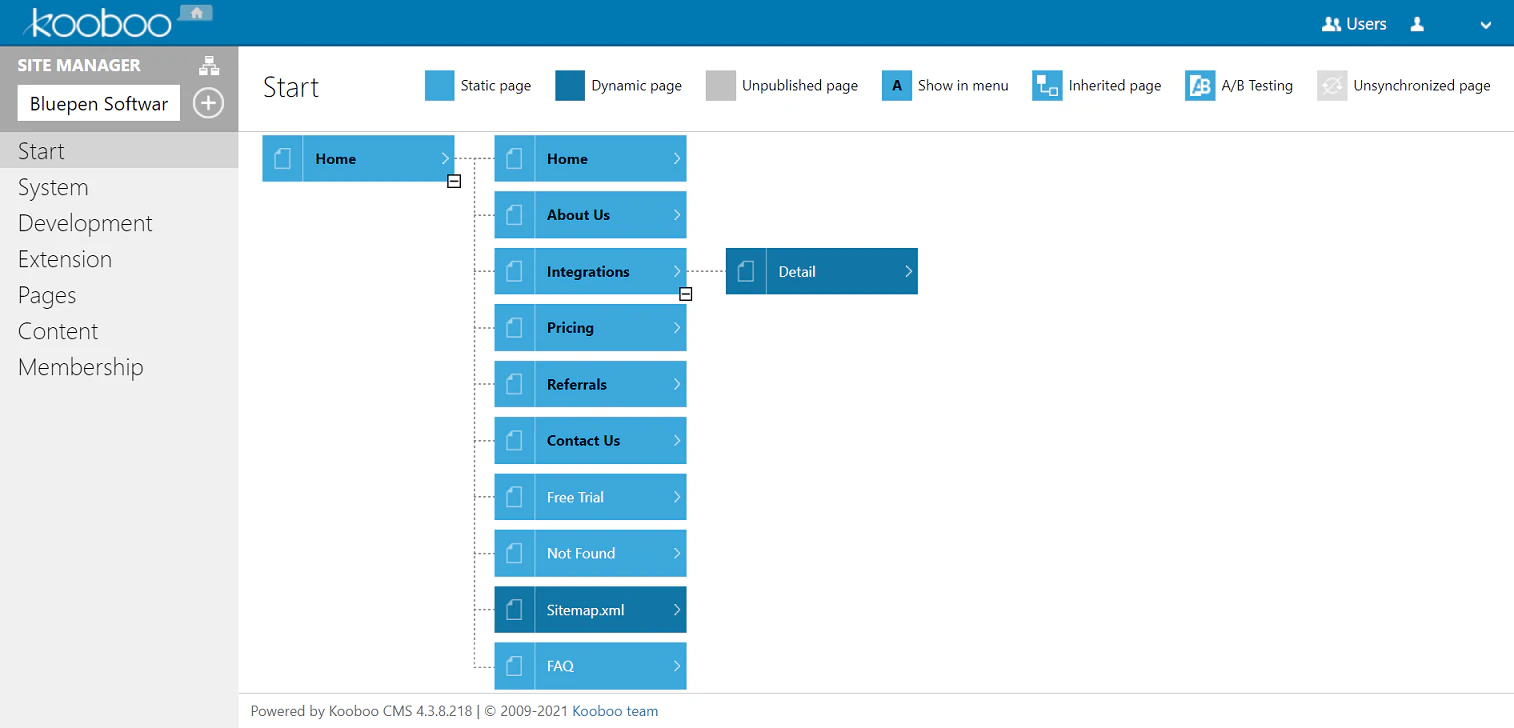This screenshot has width=1514, height=728.
Task: Open the site structure icon in Site Manager header
Action: coord(209,64)
